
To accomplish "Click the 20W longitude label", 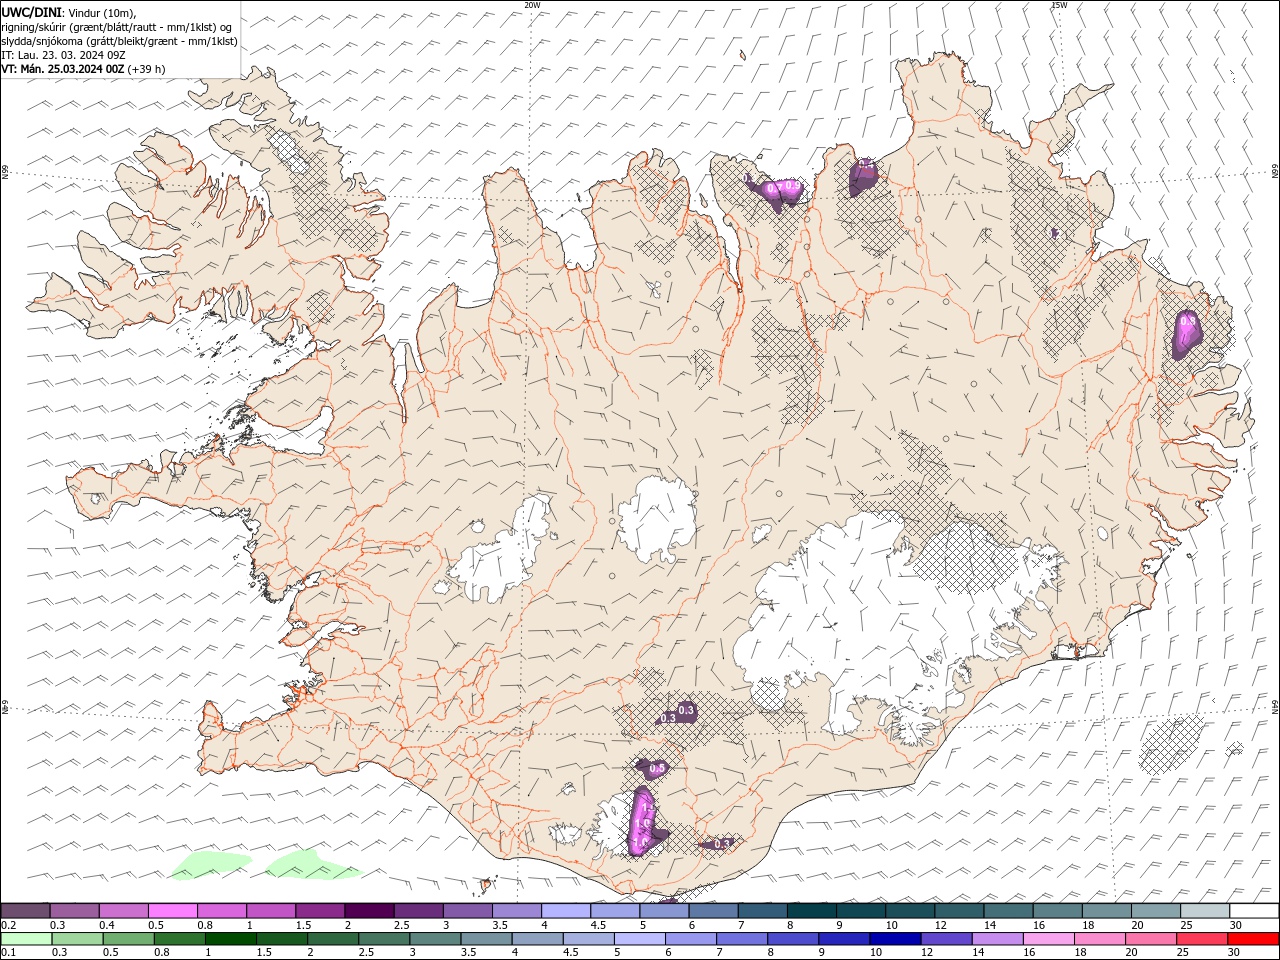I will tap(532, 5).
